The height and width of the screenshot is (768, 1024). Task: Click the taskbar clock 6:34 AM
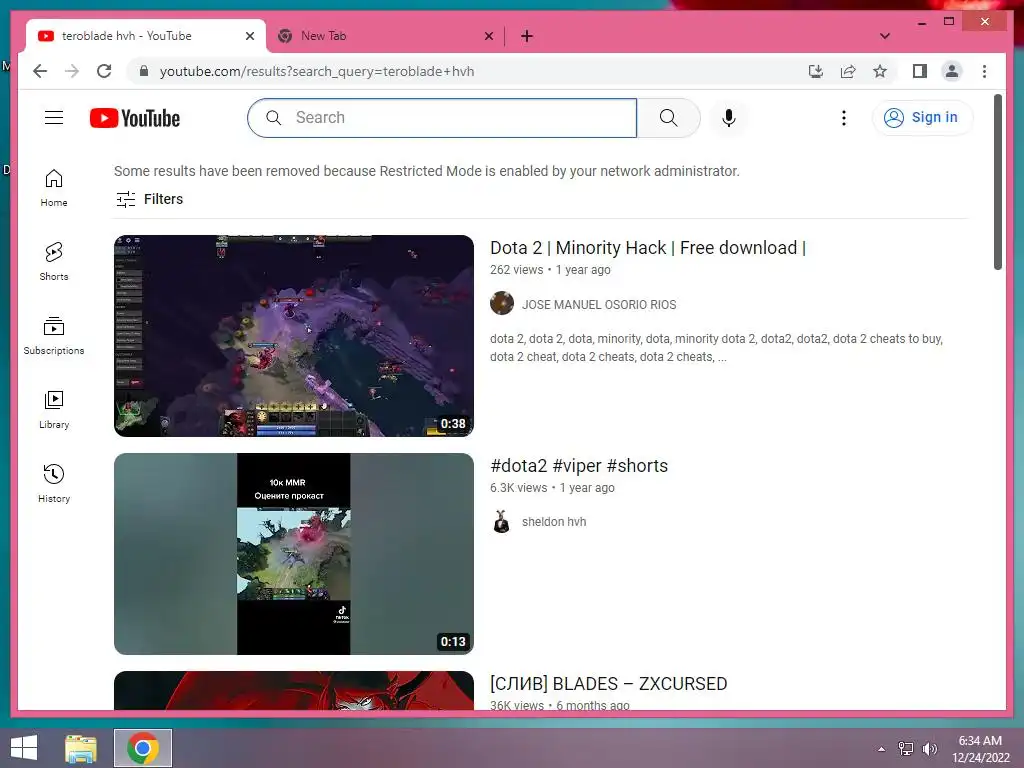click(x=980, y=749)
